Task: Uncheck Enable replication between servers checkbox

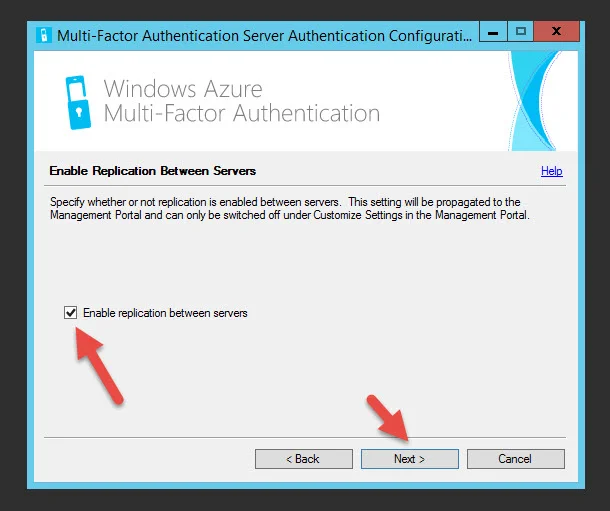Action: pyautogui.click(x=70, y=313)
